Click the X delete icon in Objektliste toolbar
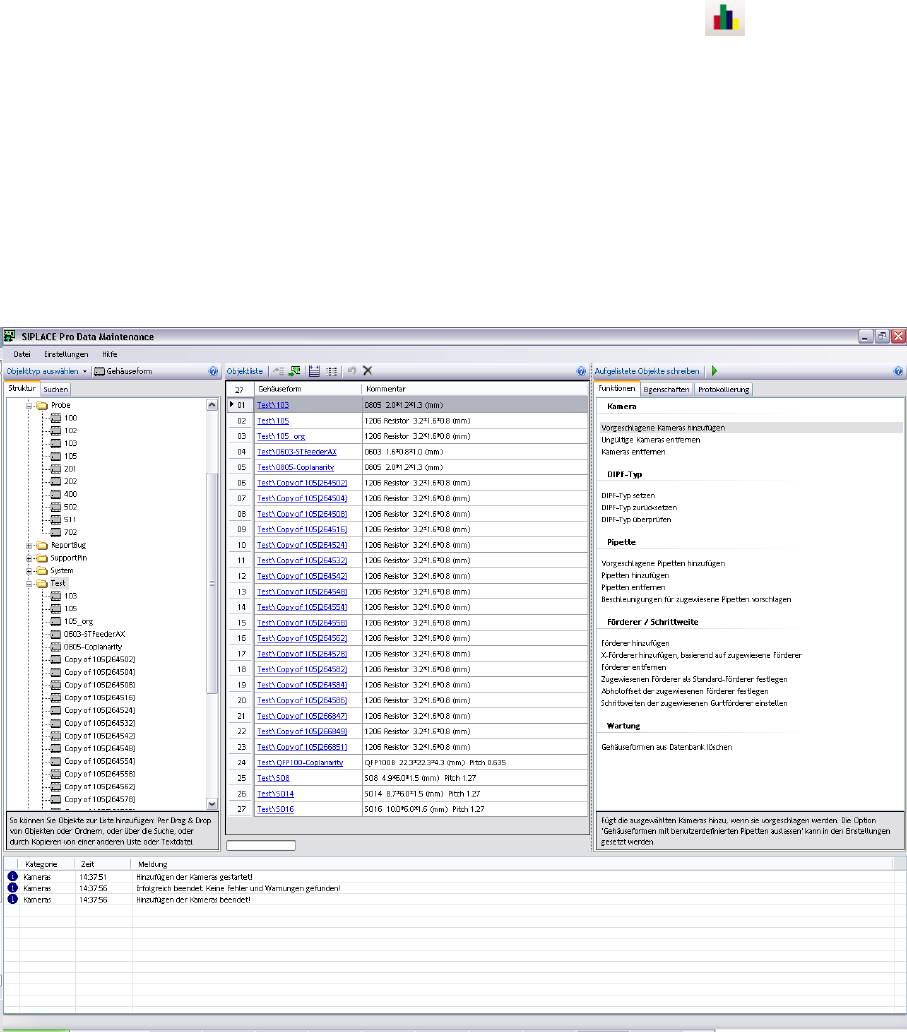 367,371
